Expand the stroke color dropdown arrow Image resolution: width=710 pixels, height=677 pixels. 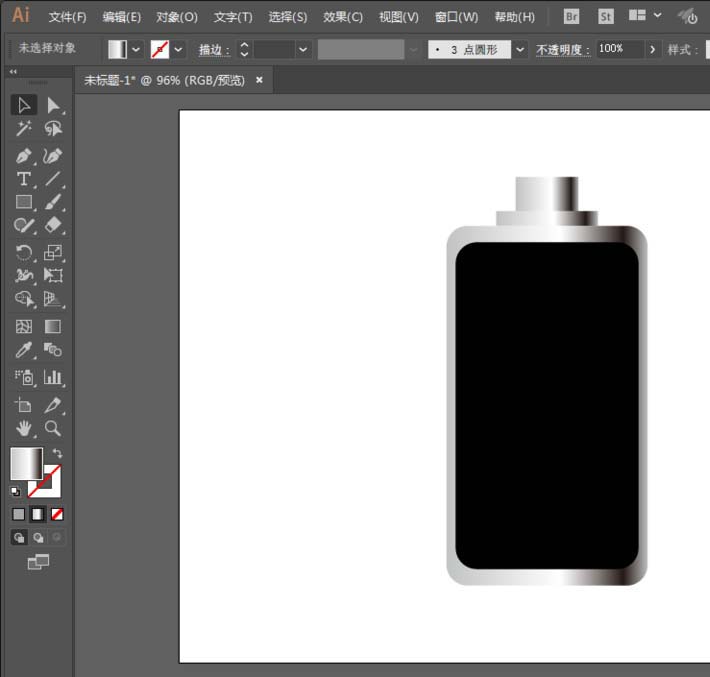click(x=179, y=49)
